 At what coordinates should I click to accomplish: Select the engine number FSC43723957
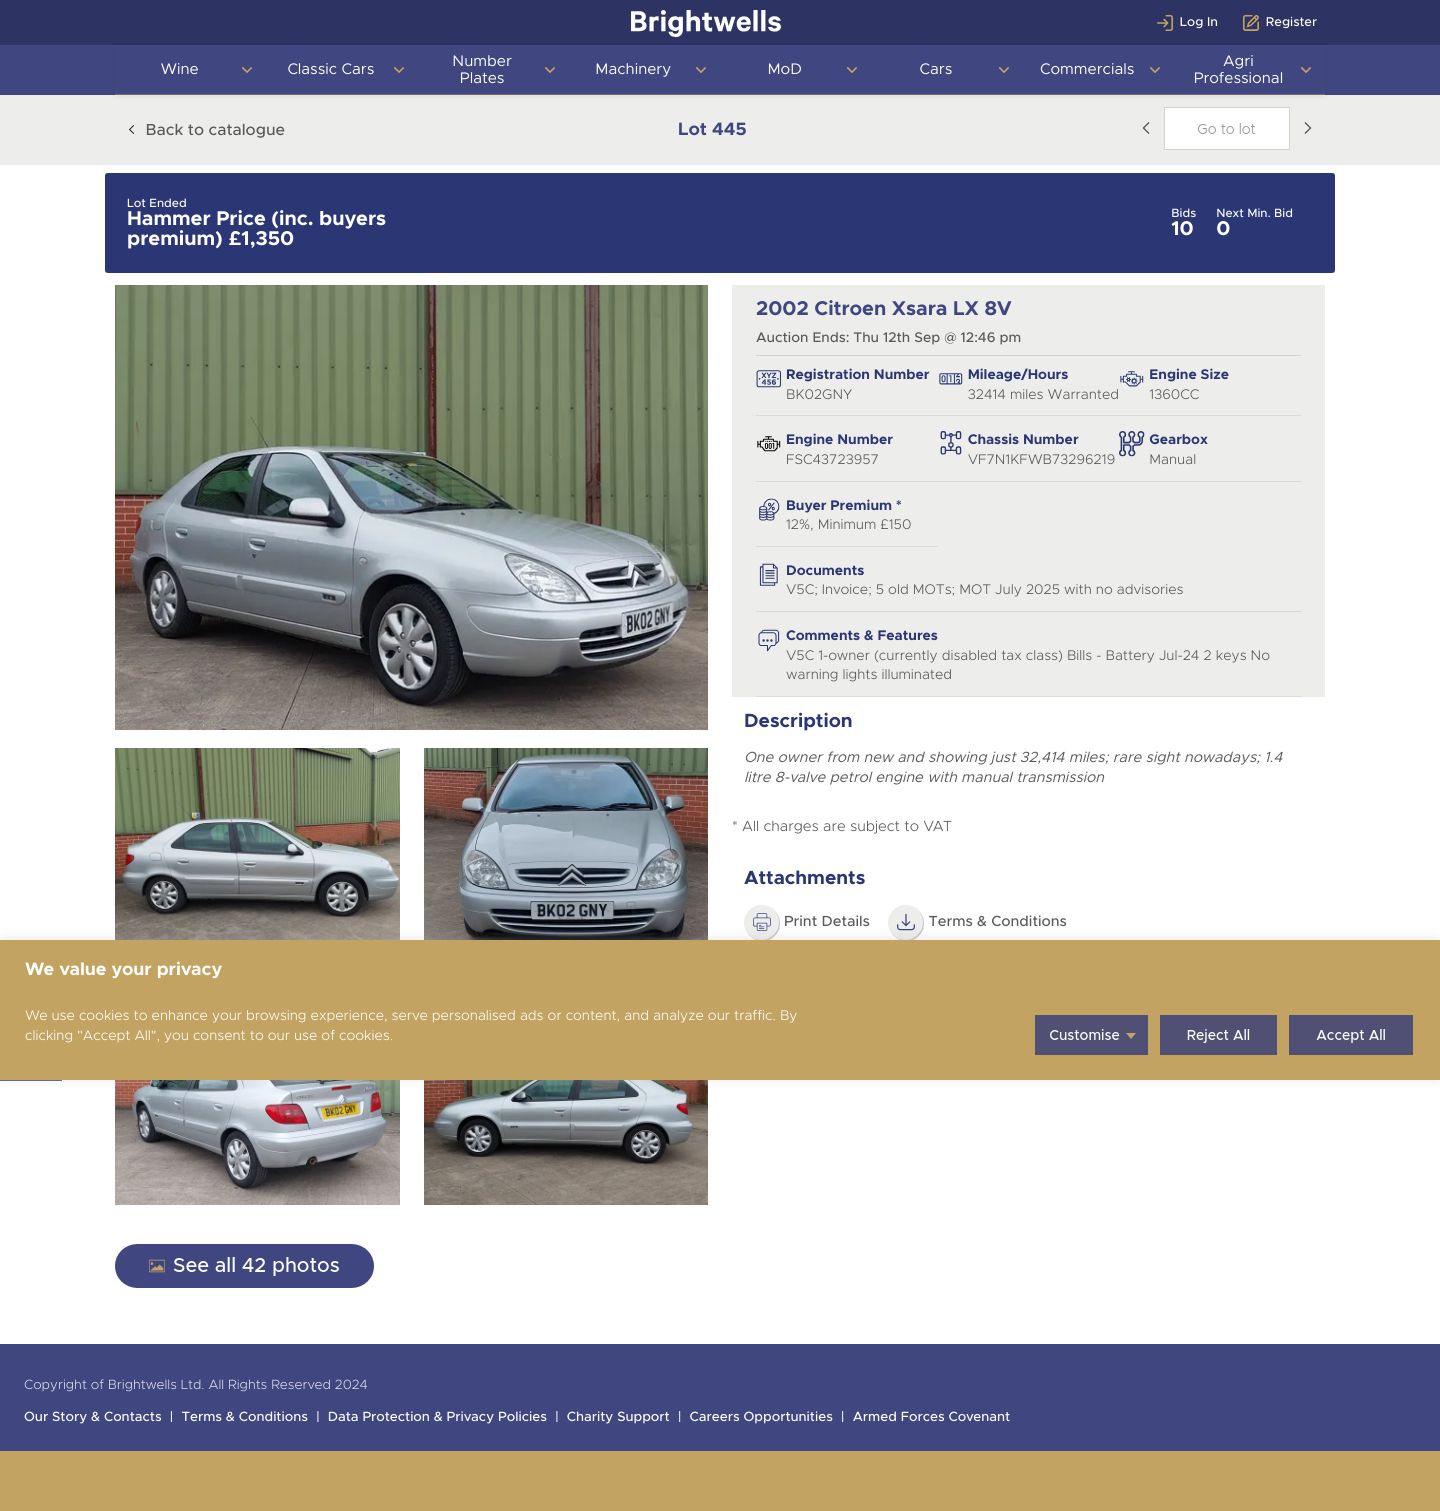coord(832,460)
